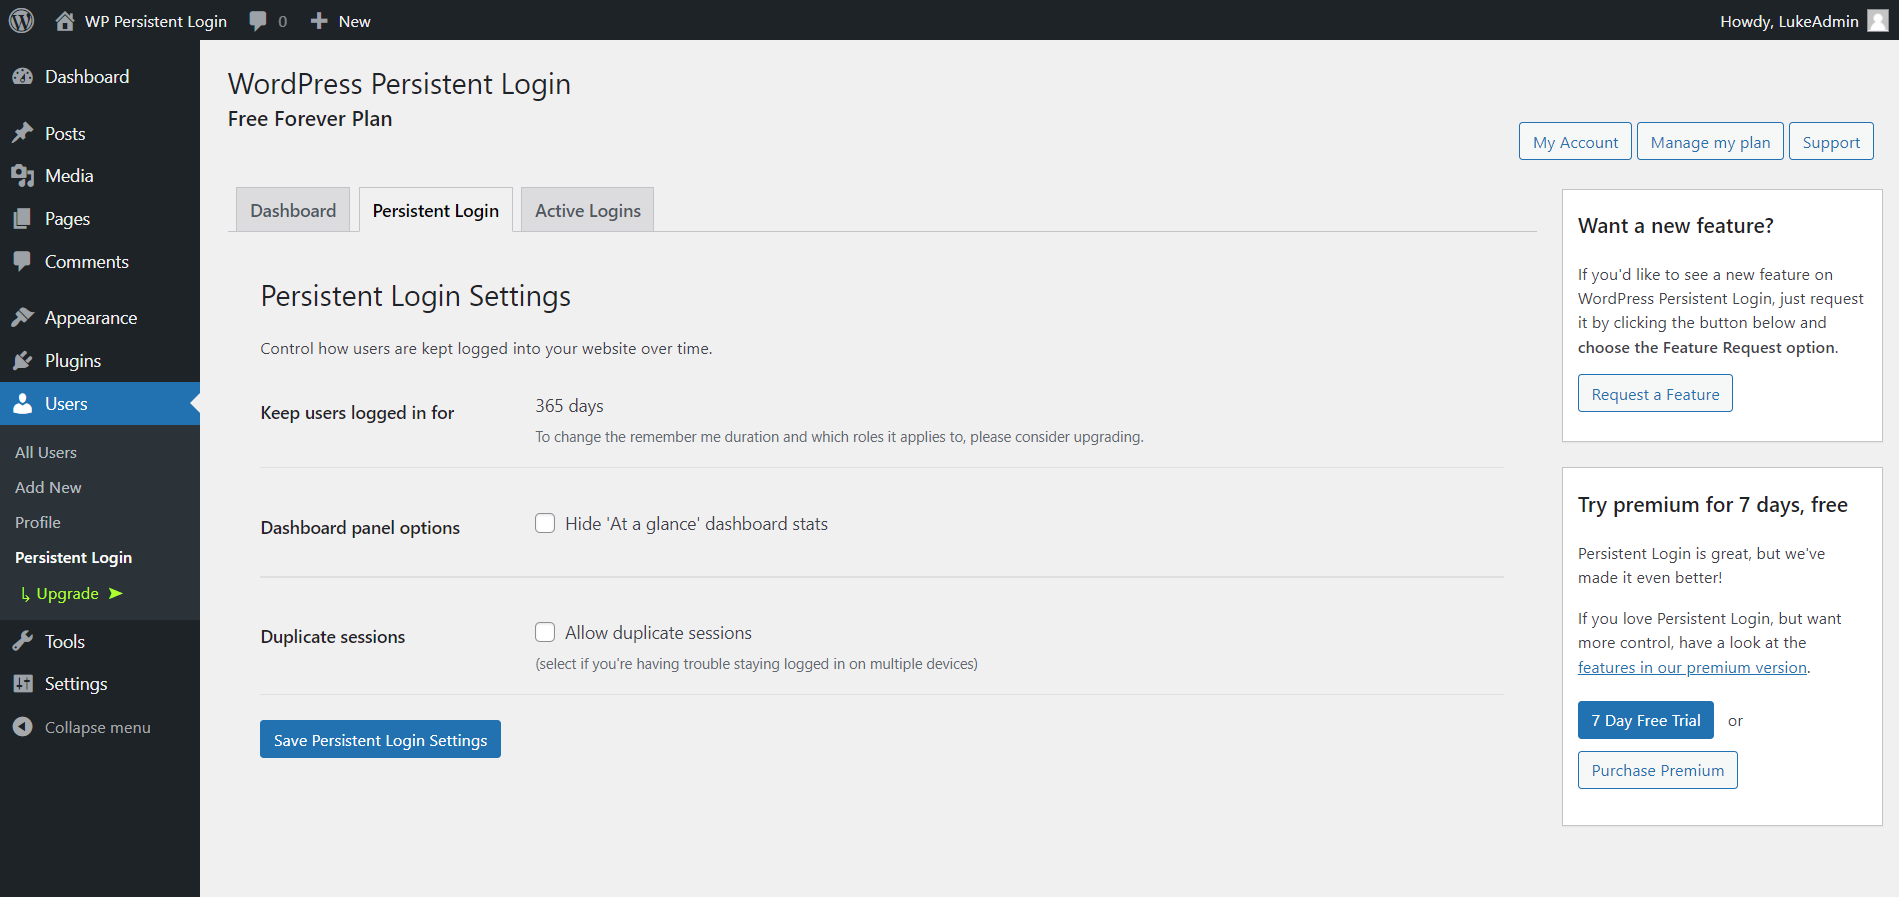Click the Plugins plug icon

(x=23, y=361)
